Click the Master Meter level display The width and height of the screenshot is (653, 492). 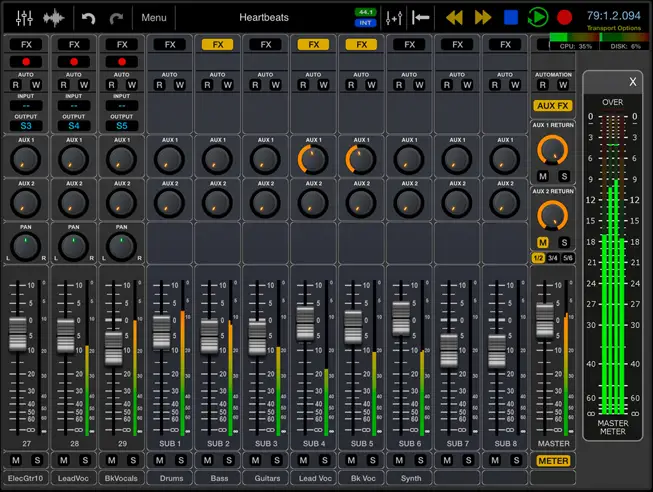[x=612, y=265]
